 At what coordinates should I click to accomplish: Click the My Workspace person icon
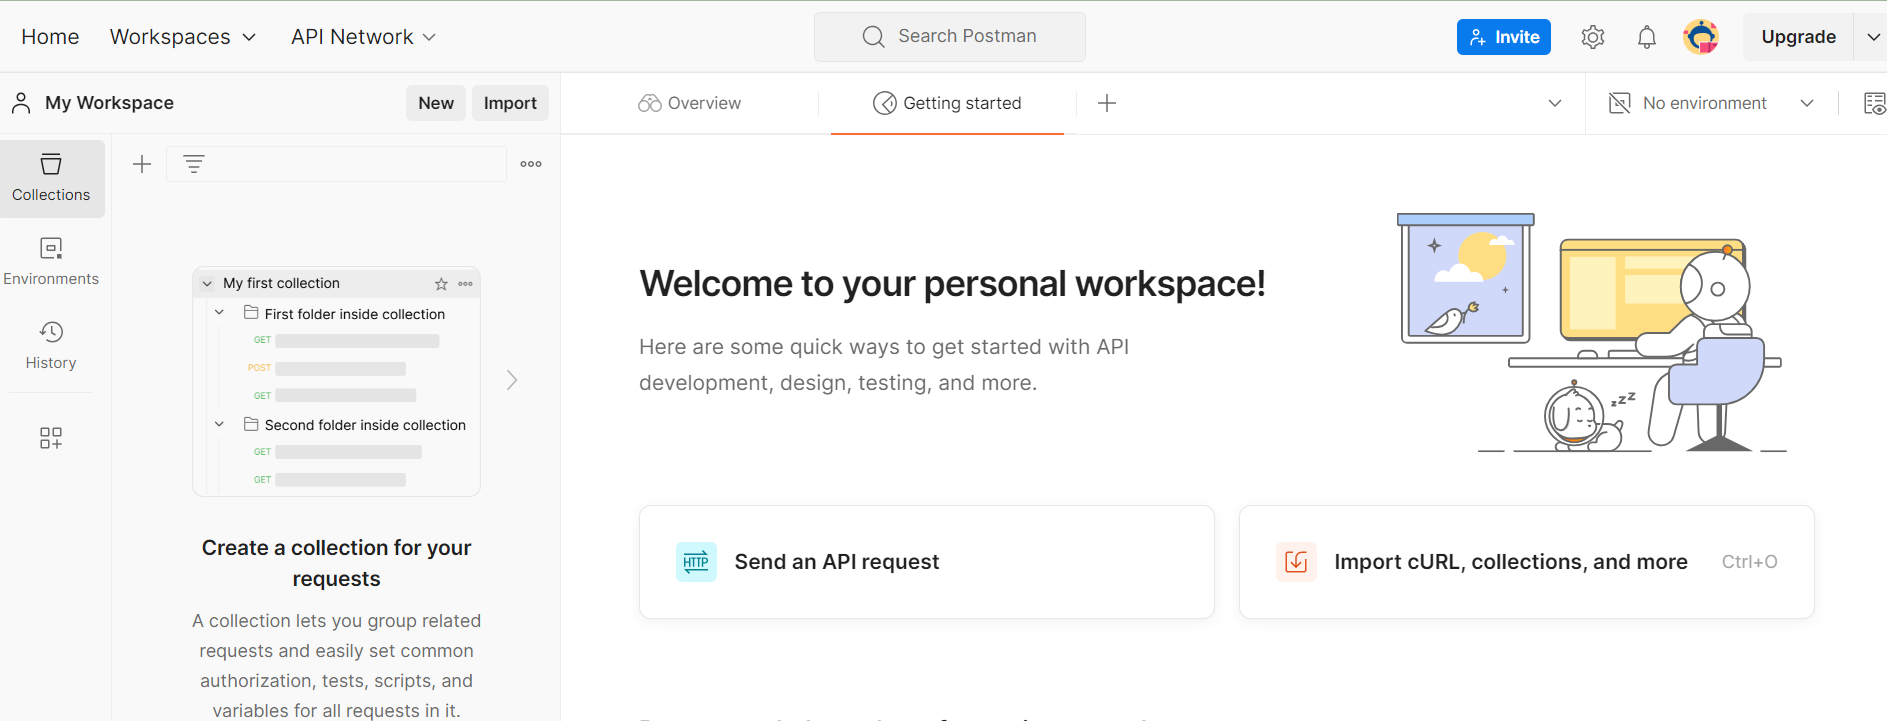[x=21, y=103]
